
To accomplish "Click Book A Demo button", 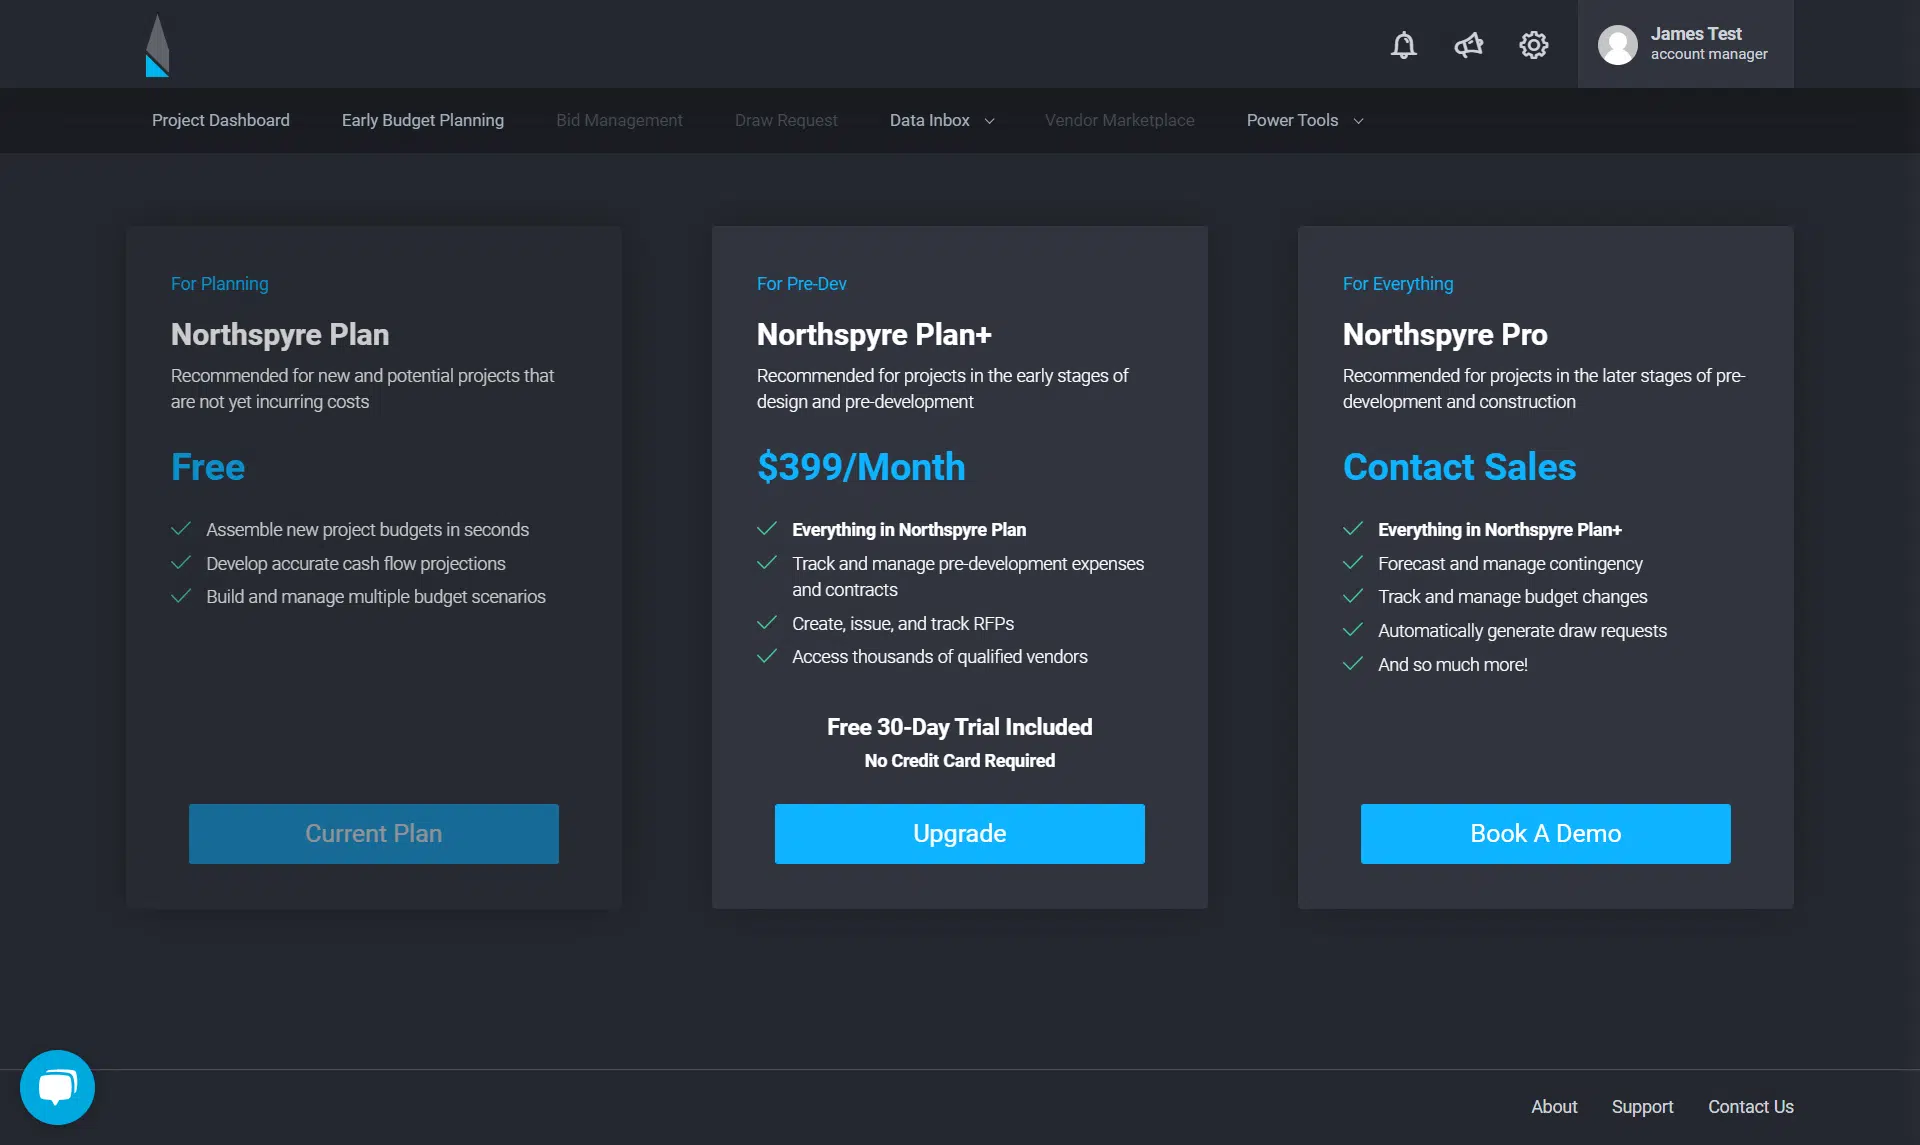I will (1546, 834).
